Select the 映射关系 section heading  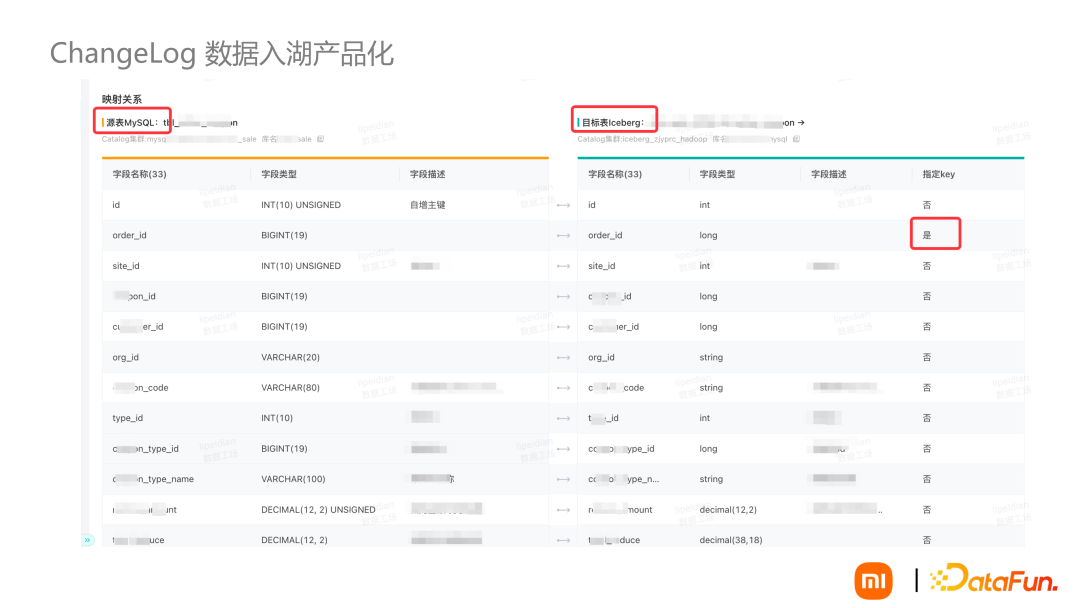click(x=122, y=99)
